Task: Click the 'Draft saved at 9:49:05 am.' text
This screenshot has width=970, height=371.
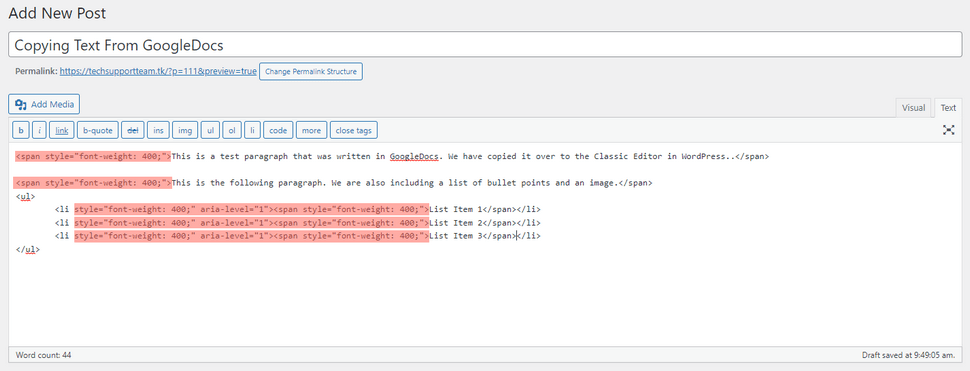Action: (908, 356)
